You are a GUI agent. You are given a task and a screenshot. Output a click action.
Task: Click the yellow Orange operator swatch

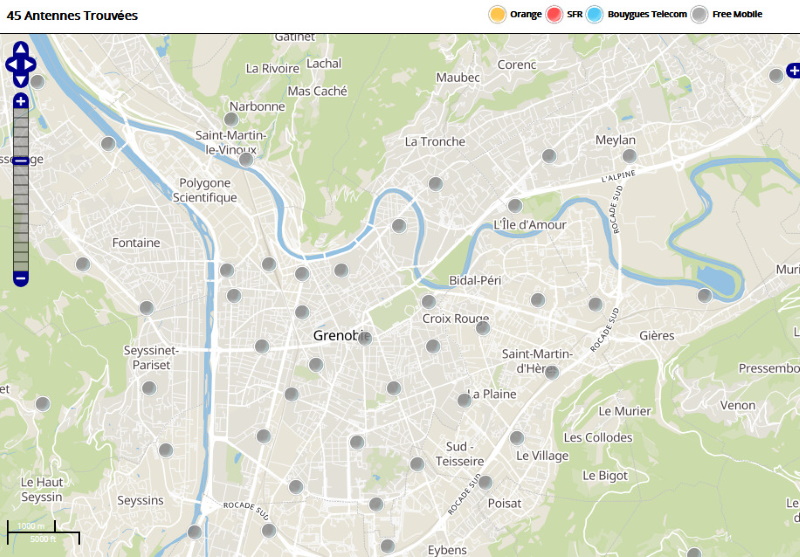point(497,14)
